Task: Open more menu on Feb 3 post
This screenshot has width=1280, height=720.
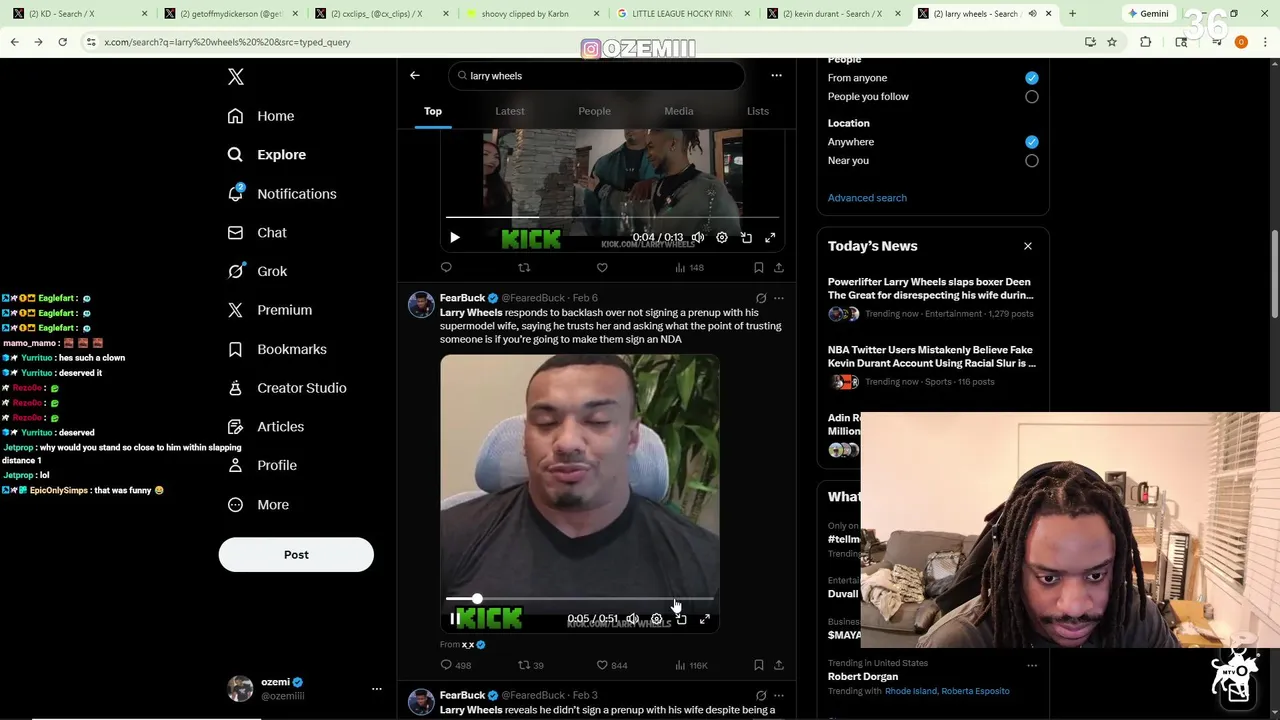Action: 779,695
